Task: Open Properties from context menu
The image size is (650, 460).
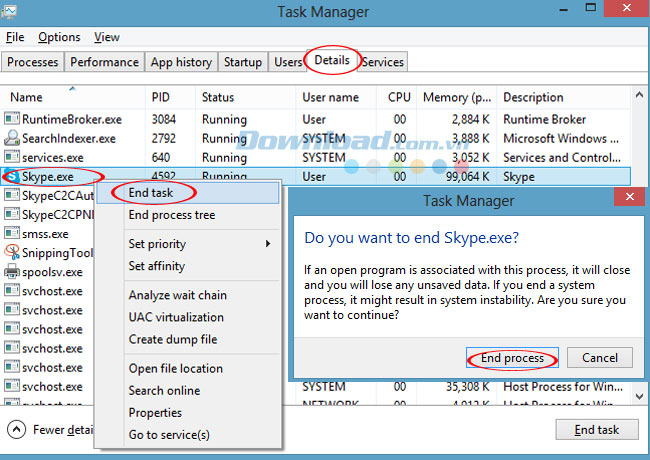Action: tap(188, 412)
